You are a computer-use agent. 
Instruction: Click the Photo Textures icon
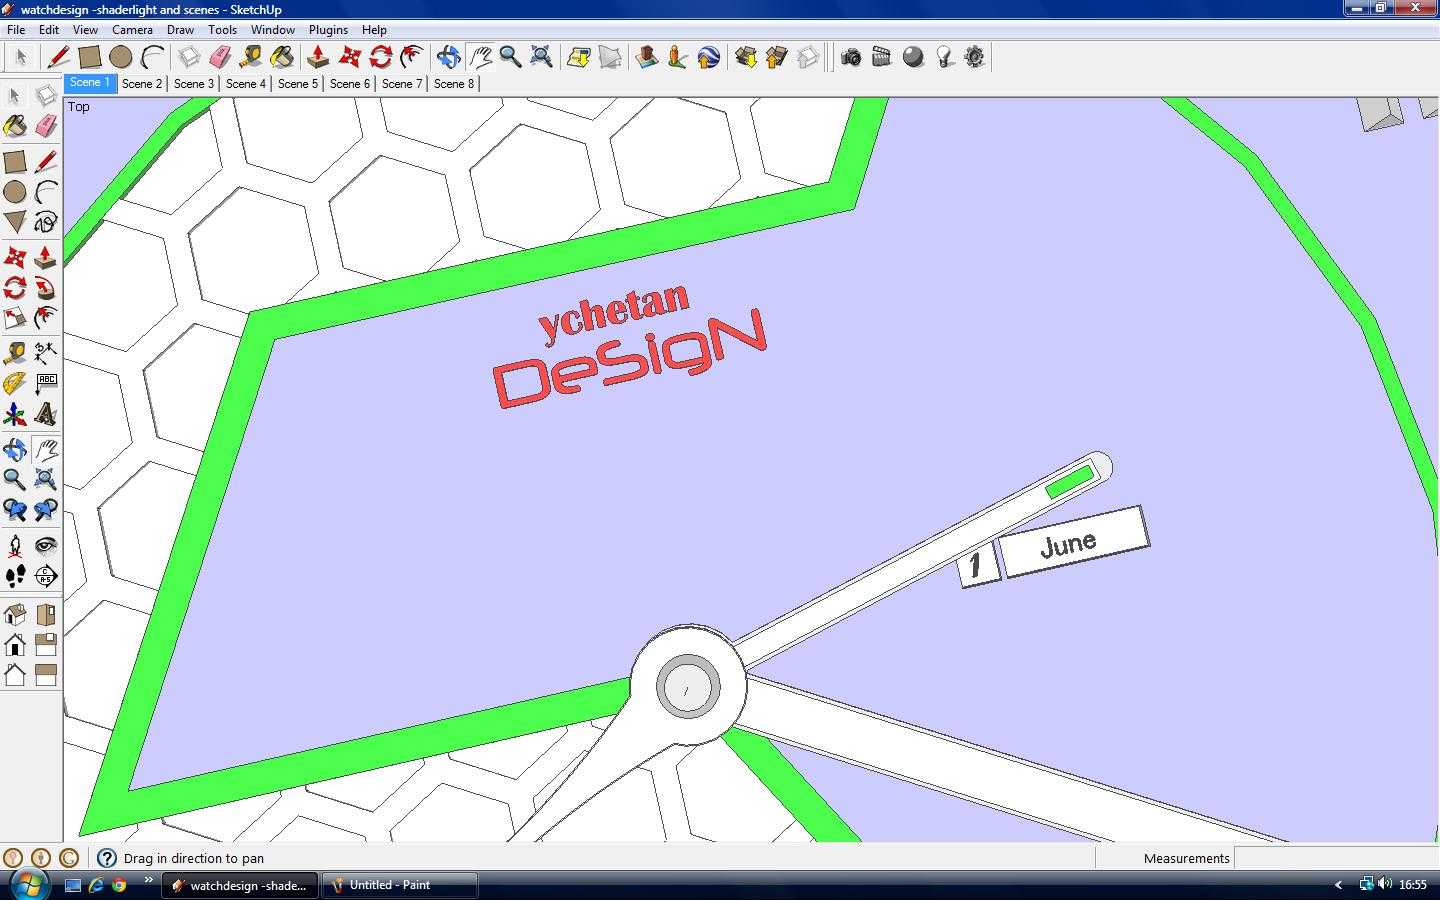678,57
